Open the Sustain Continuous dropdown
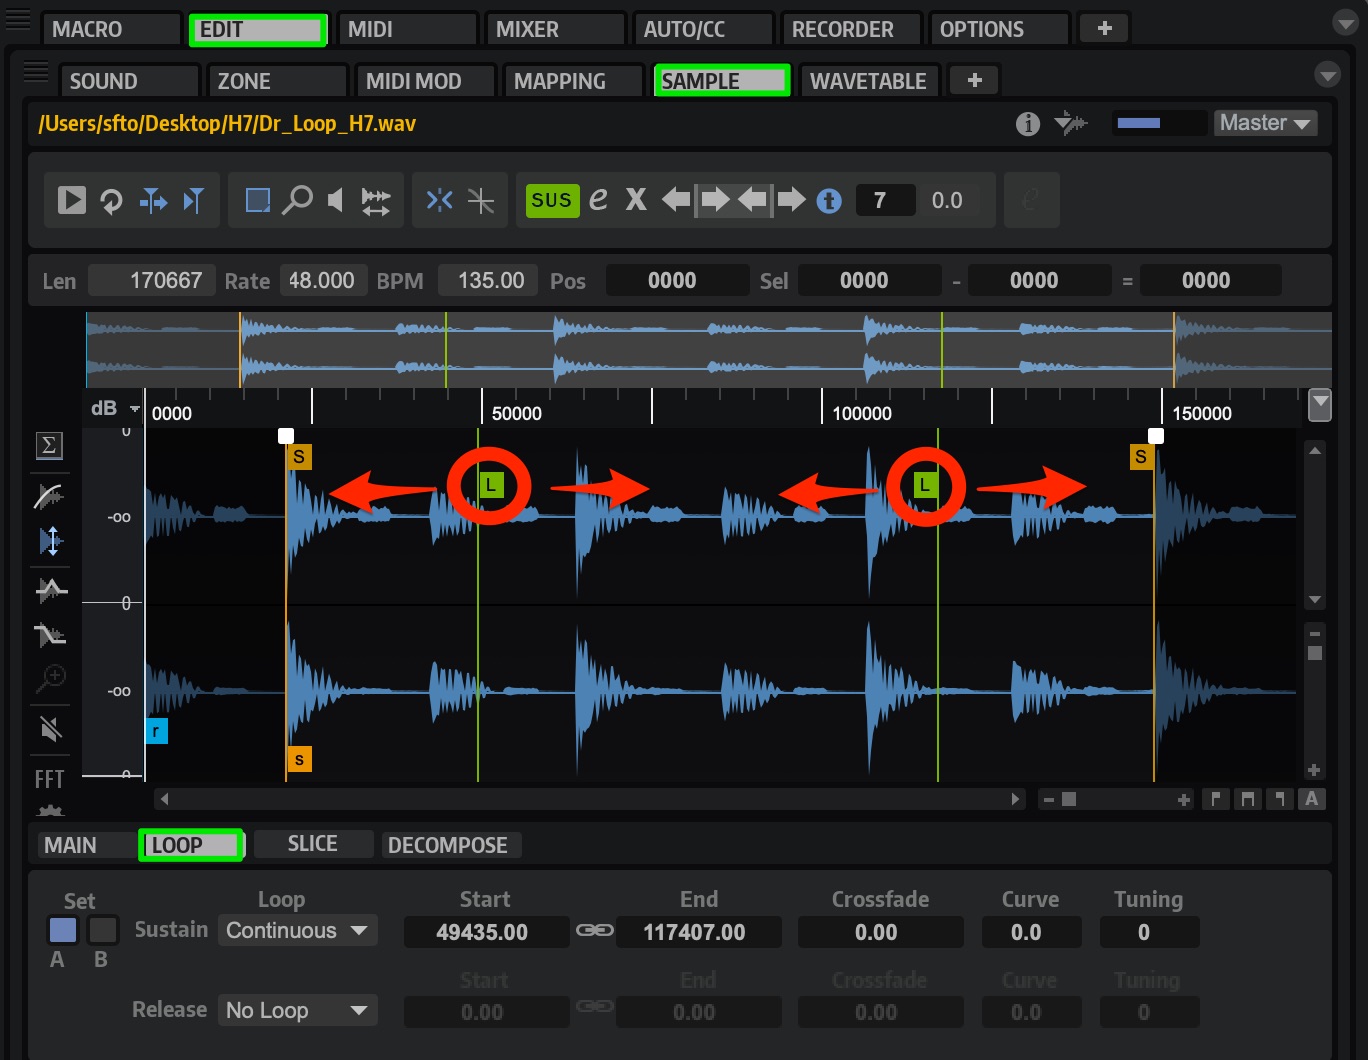1368x1060 pixels. tap(298, 931)
